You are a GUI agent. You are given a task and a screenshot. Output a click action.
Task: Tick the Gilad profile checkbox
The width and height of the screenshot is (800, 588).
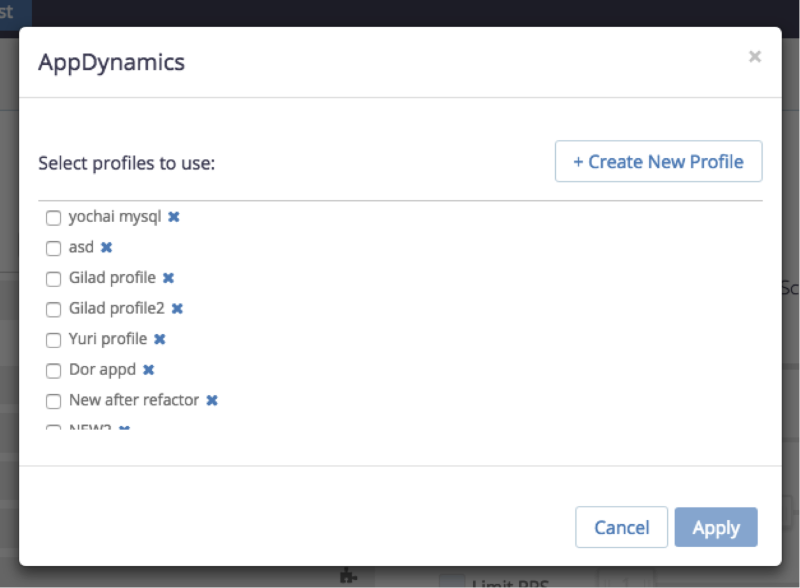tap(53, 279)
